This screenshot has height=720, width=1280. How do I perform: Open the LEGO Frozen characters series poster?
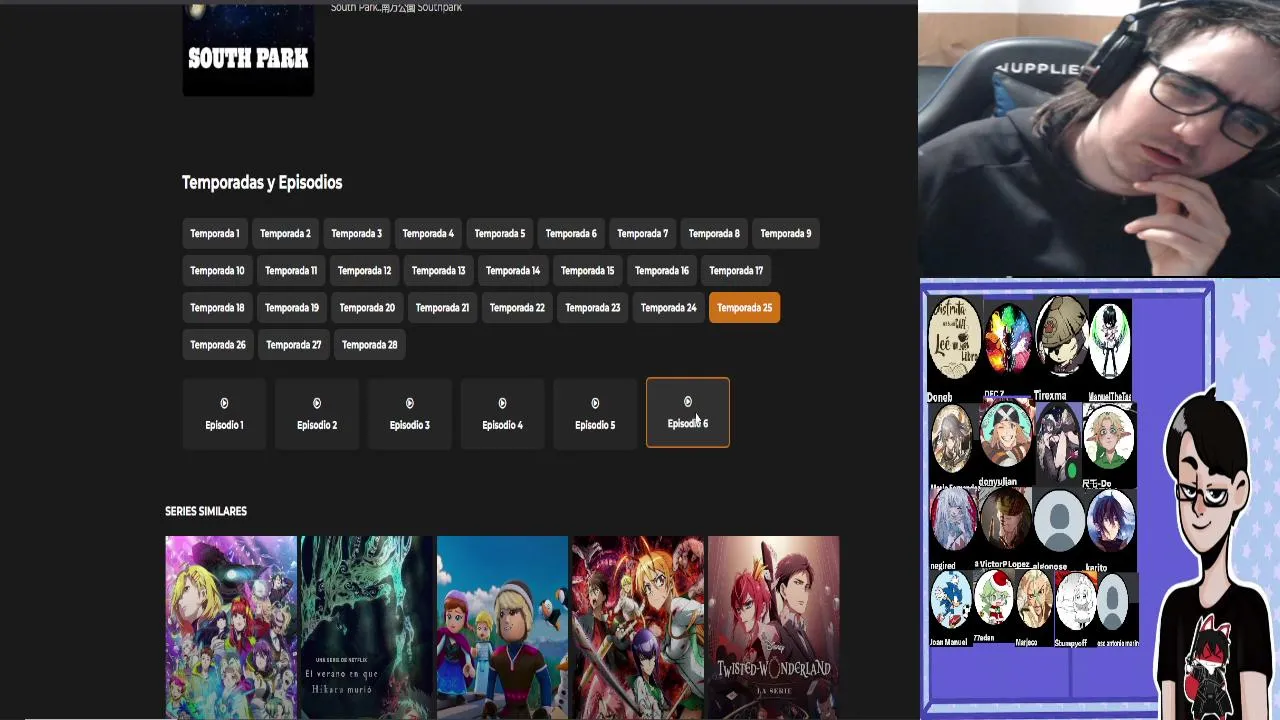click(502, 628)
